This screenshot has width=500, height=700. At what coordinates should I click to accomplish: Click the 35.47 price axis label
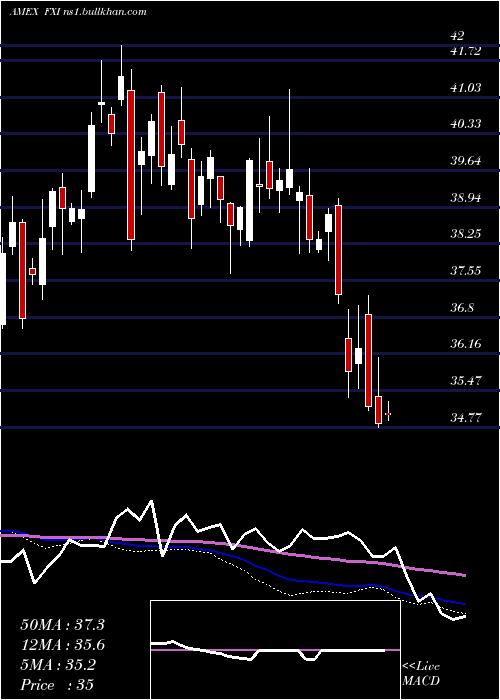(x=466, y=381)
